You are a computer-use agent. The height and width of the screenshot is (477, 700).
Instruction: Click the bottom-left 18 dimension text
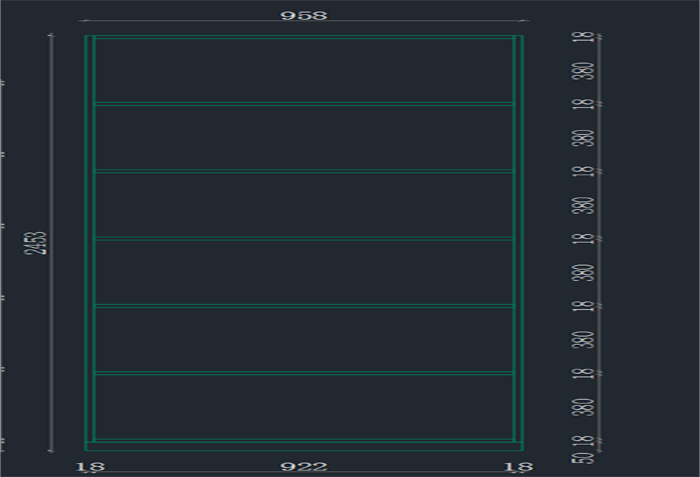[x=89, y=466]
